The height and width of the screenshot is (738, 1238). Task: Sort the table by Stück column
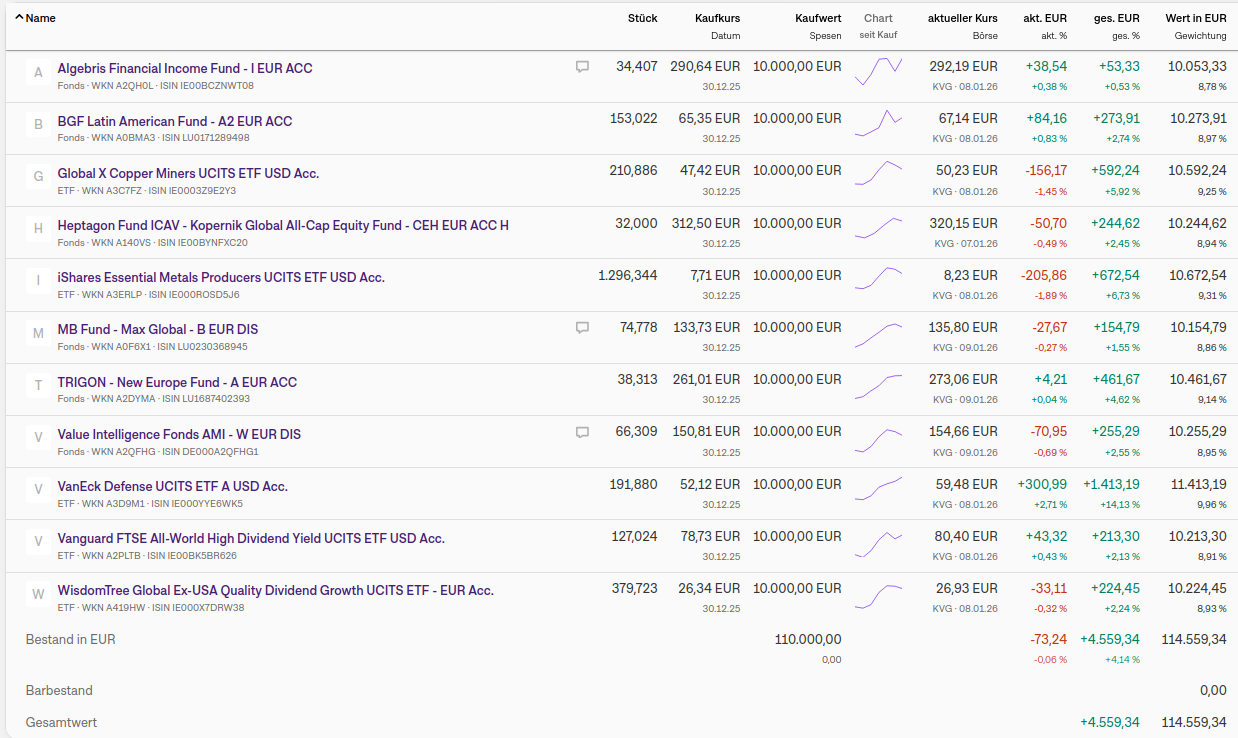[642, 18]
